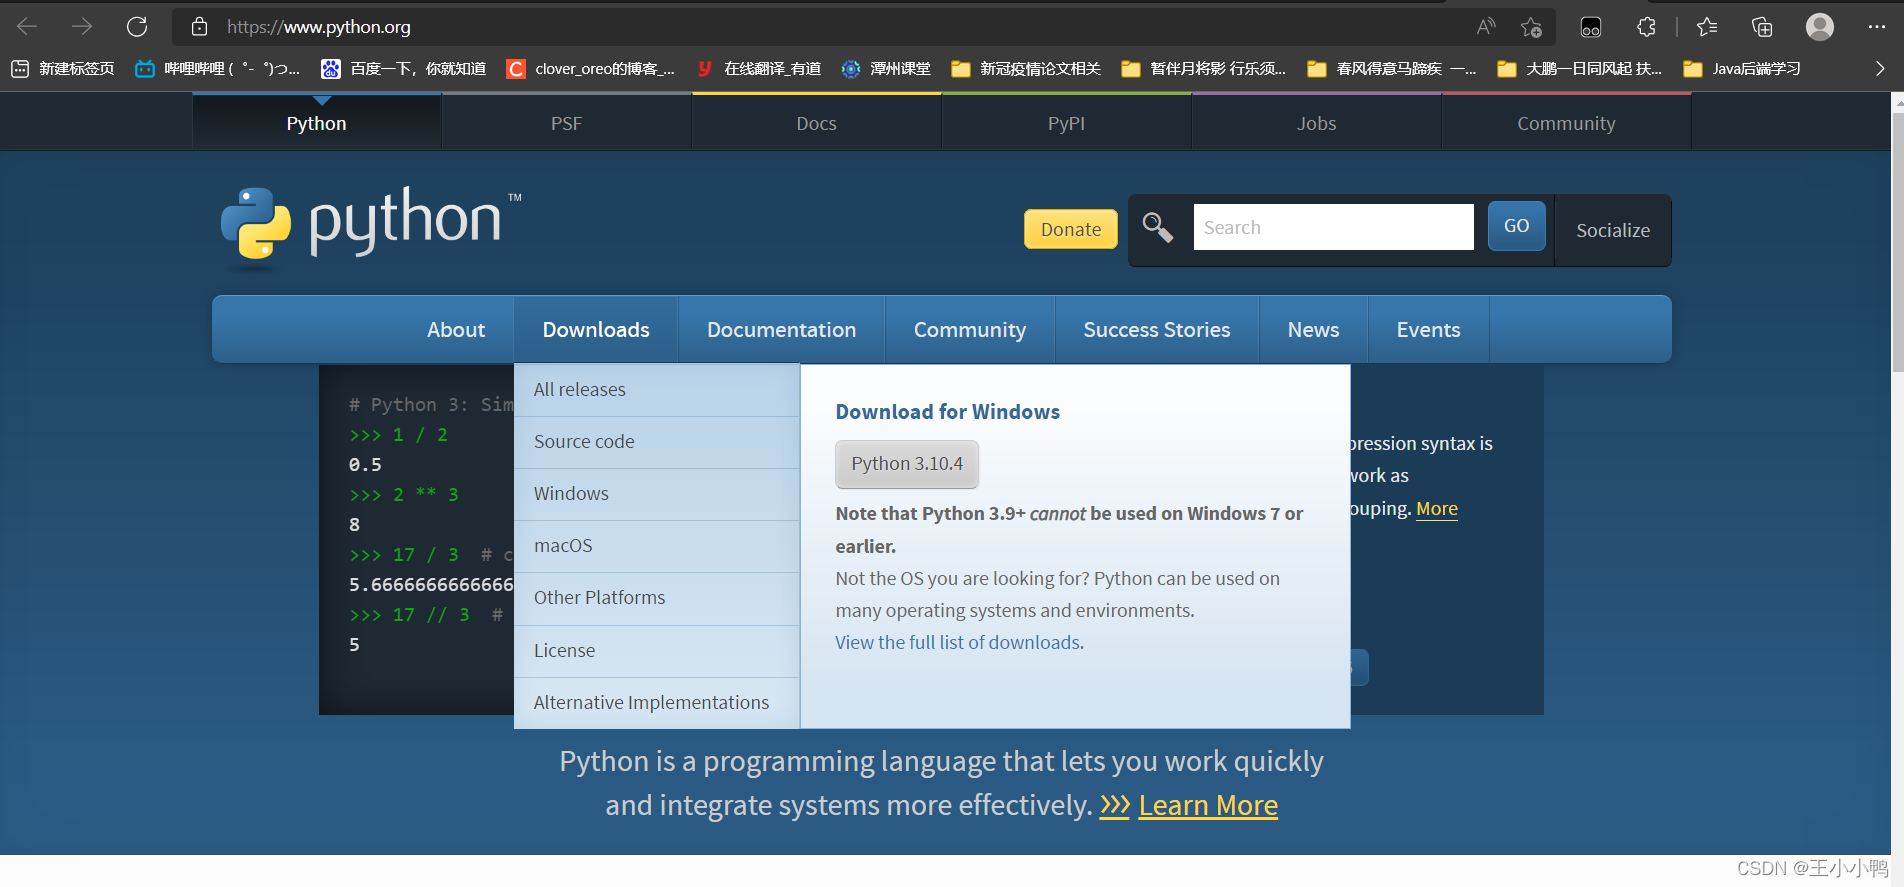Open browser settings and more menu

(1876, 27)
